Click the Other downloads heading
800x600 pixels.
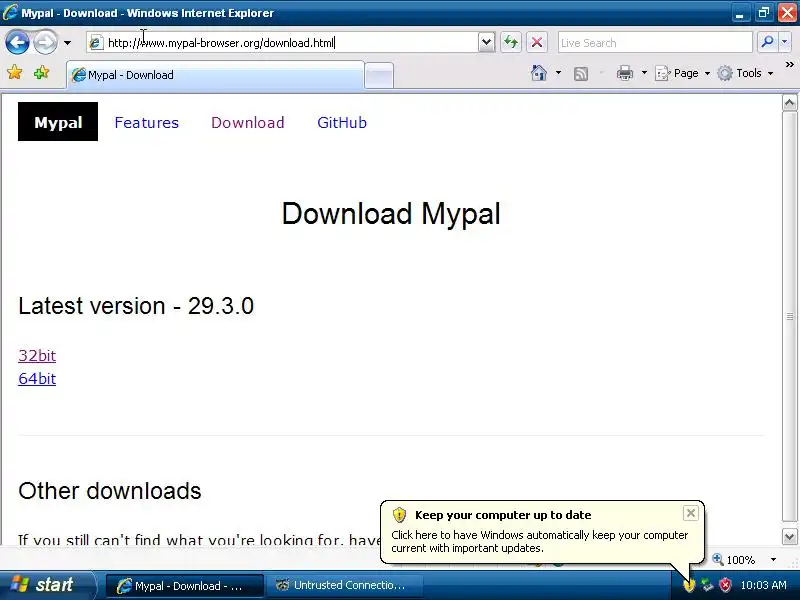110,491
